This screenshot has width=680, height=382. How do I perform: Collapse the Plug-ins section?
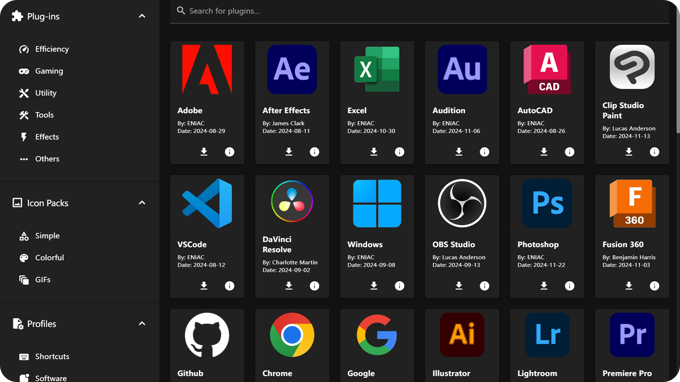click(142, 16)
